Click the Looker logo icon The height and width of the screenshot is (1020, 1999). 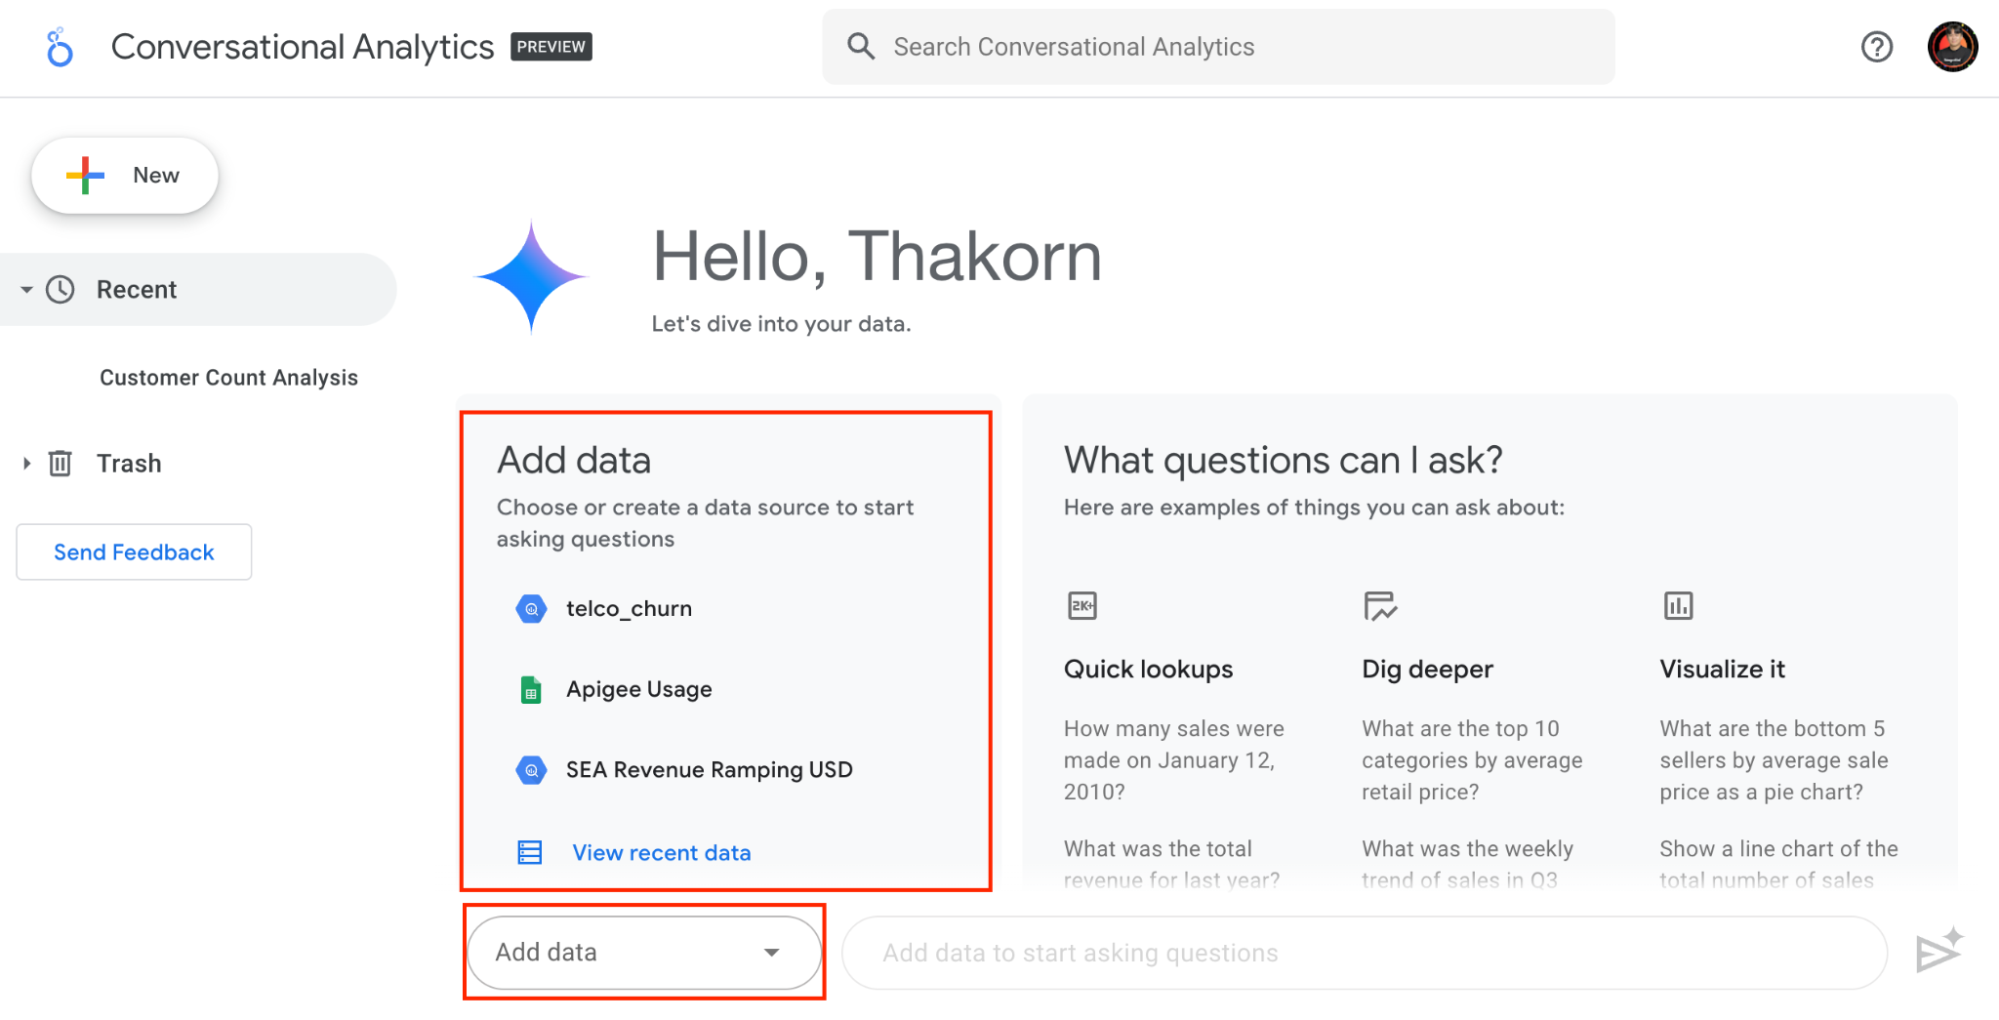pyautogui.click(x=59, y=47)
